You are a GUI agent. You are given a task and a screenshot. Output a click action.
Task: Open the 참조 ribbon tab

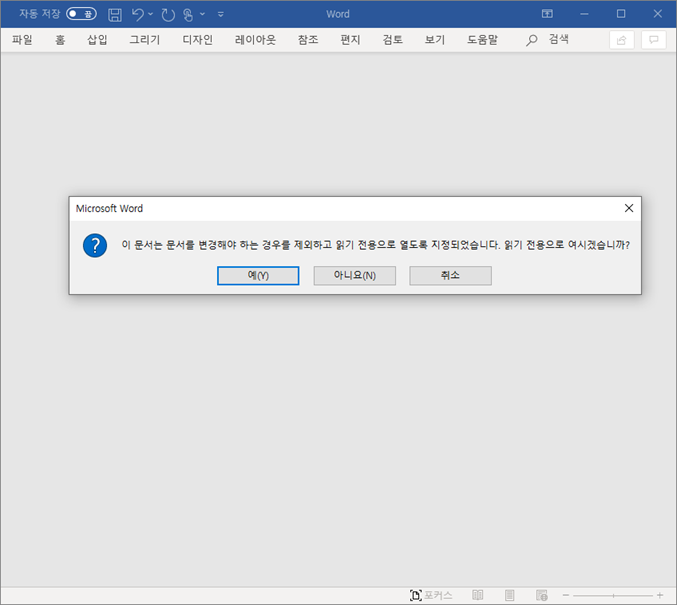(x=308, y=40)
